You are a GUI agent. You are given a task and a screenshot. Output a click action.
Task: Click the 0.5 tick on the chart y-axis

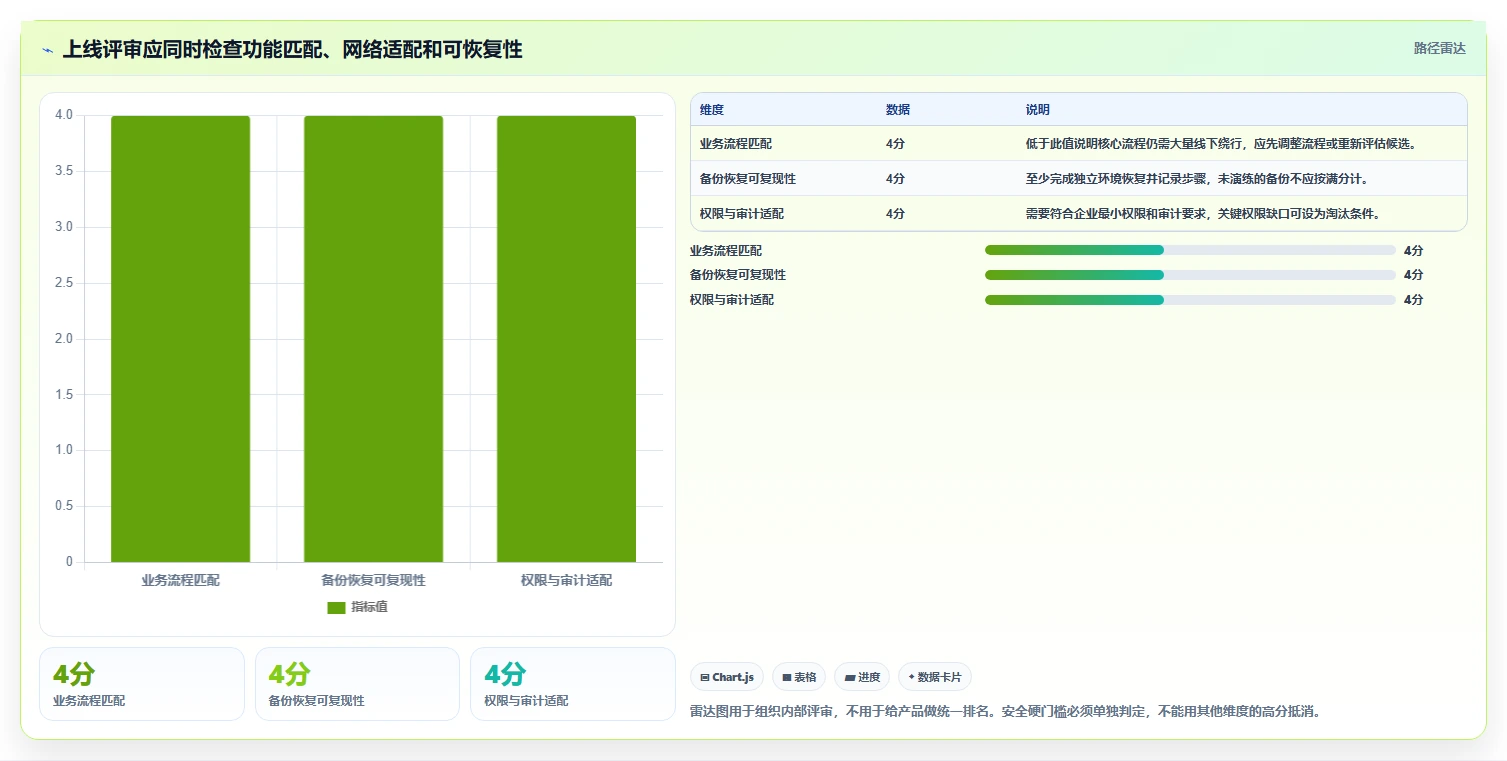click(64, 506)
